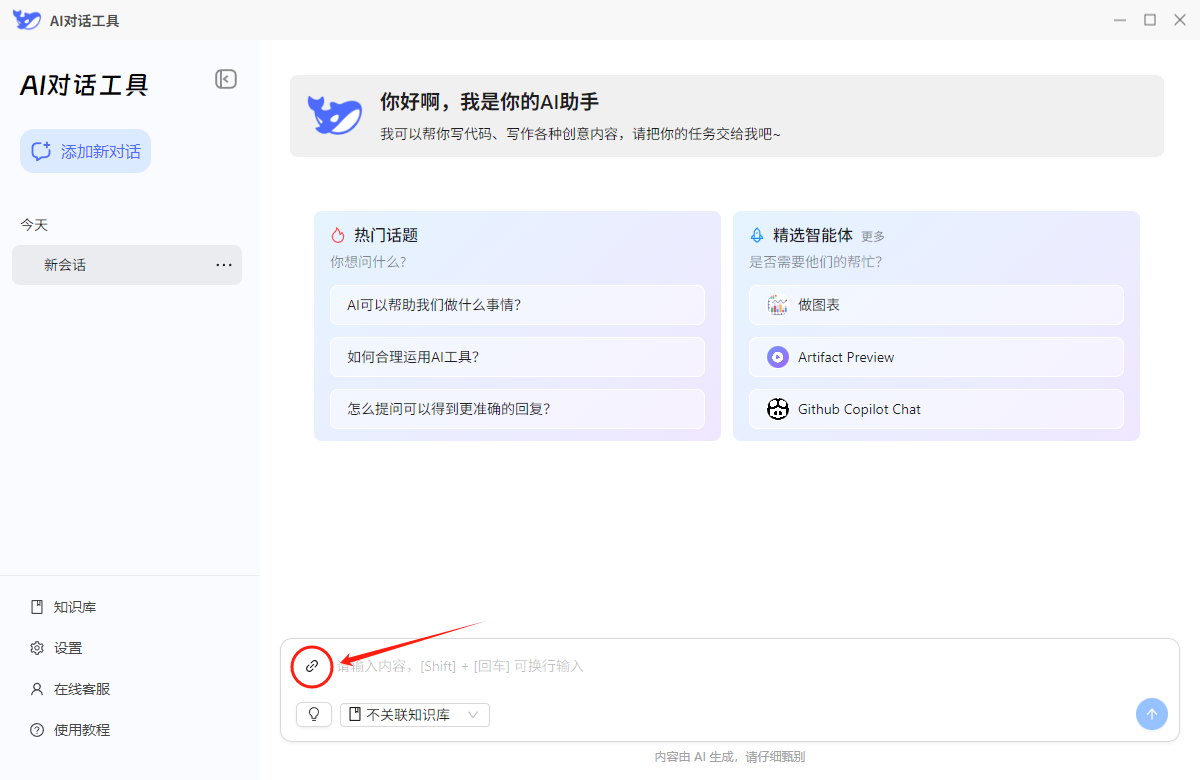Click the speech bubble icon in 添加新对话

click(x=41, y=151)
